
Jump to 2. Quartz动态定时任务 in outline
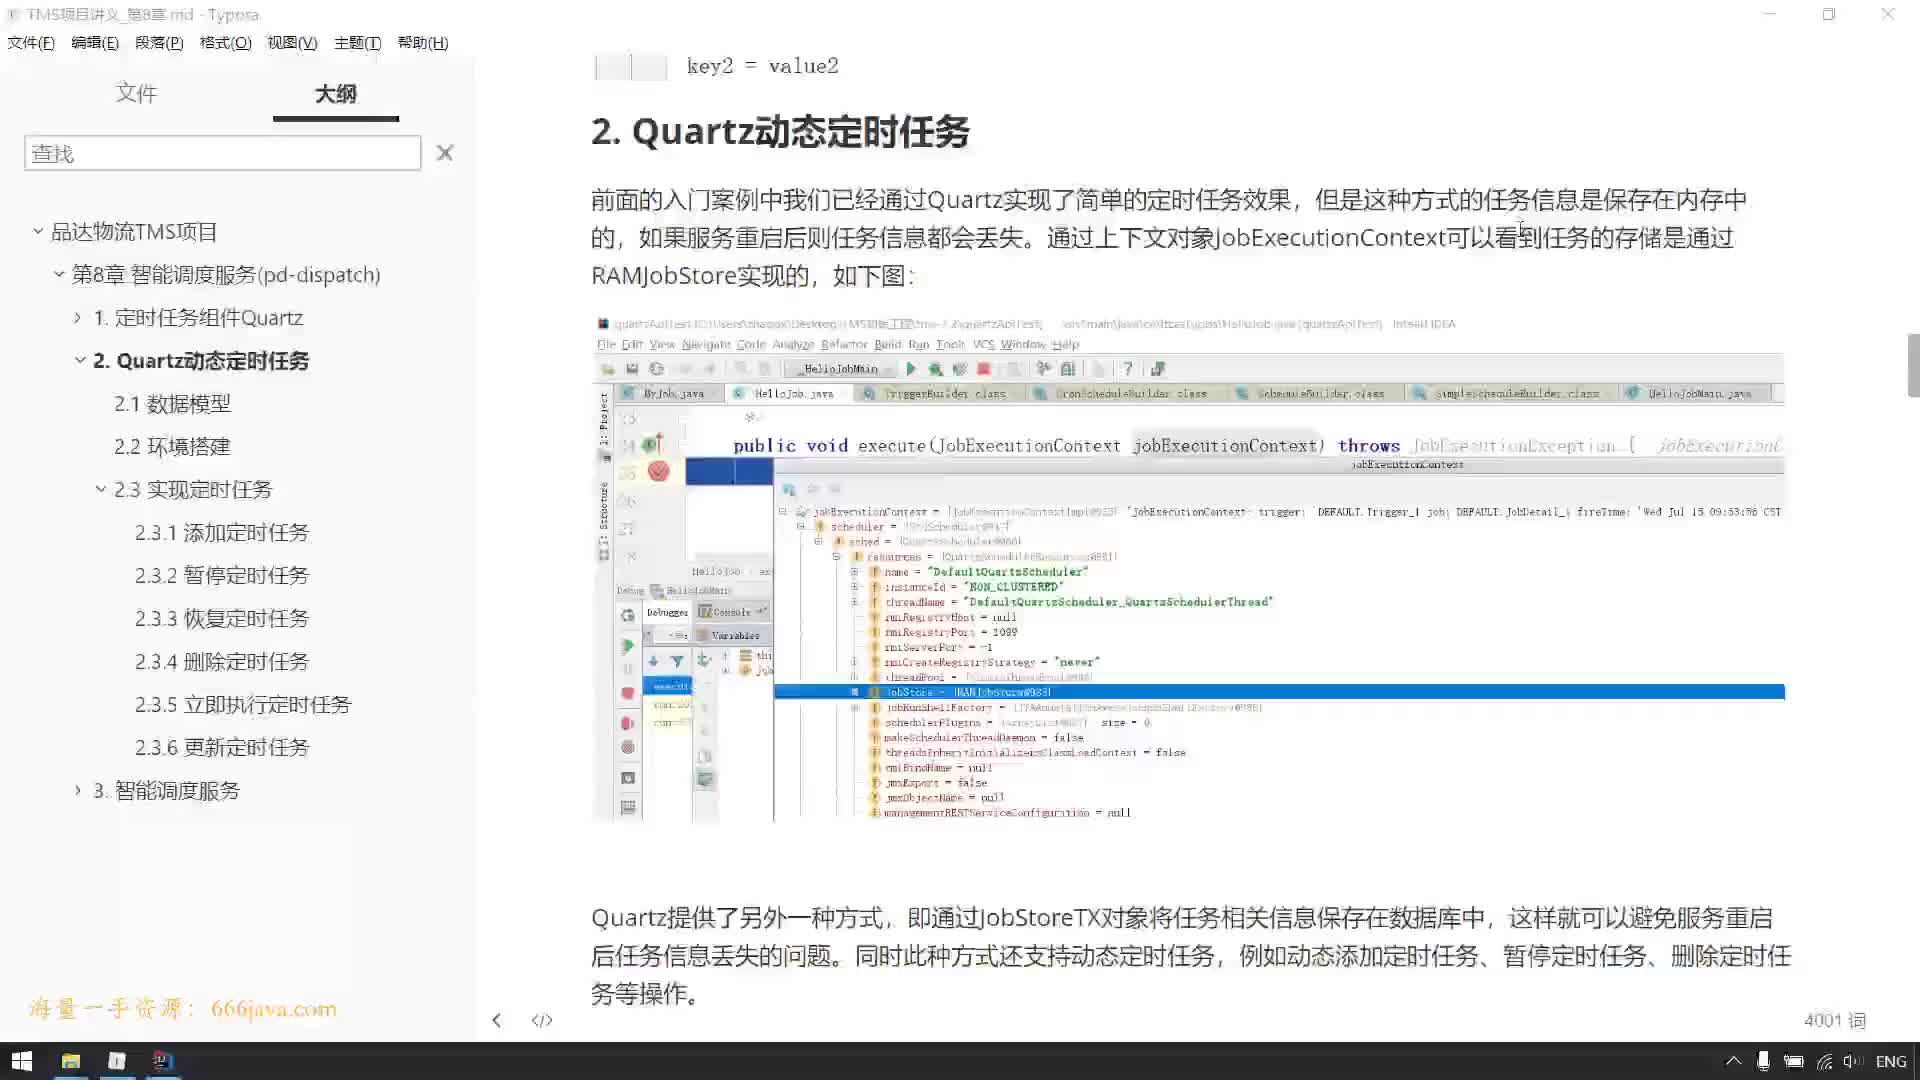tap(201, 361)
